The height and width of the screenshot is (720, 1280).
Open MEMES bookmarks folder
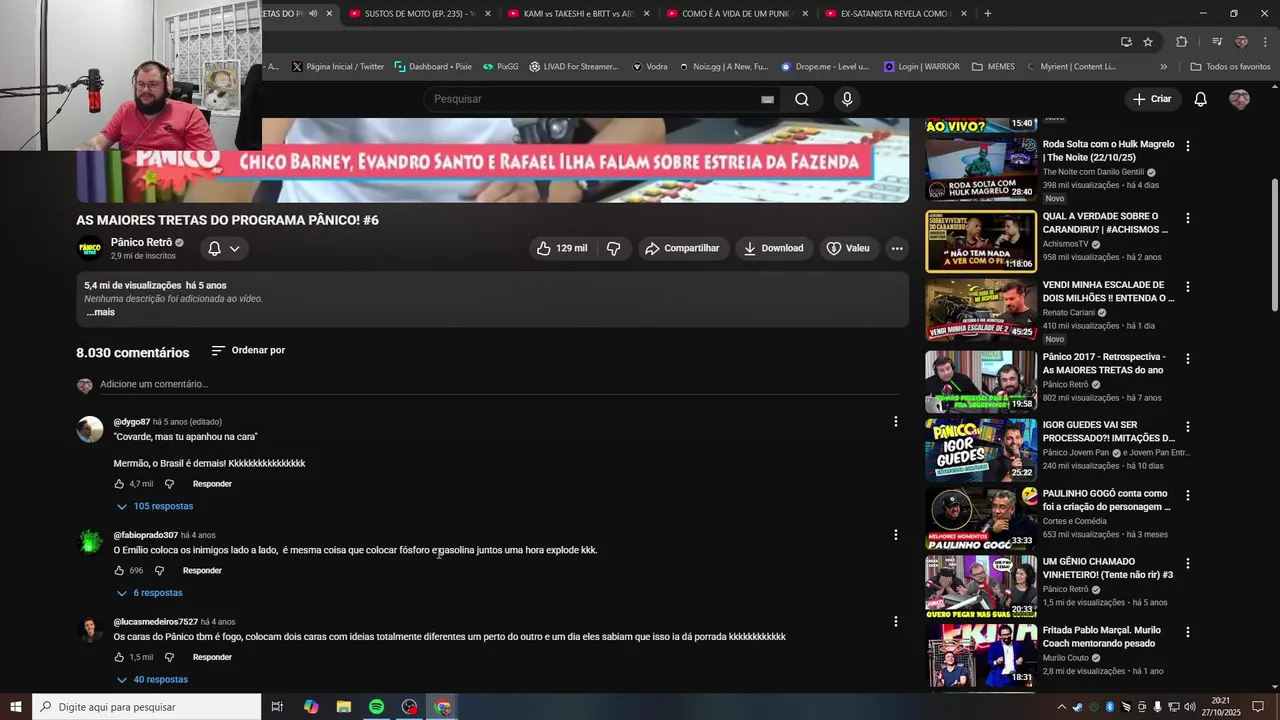(x=993, y=67)
